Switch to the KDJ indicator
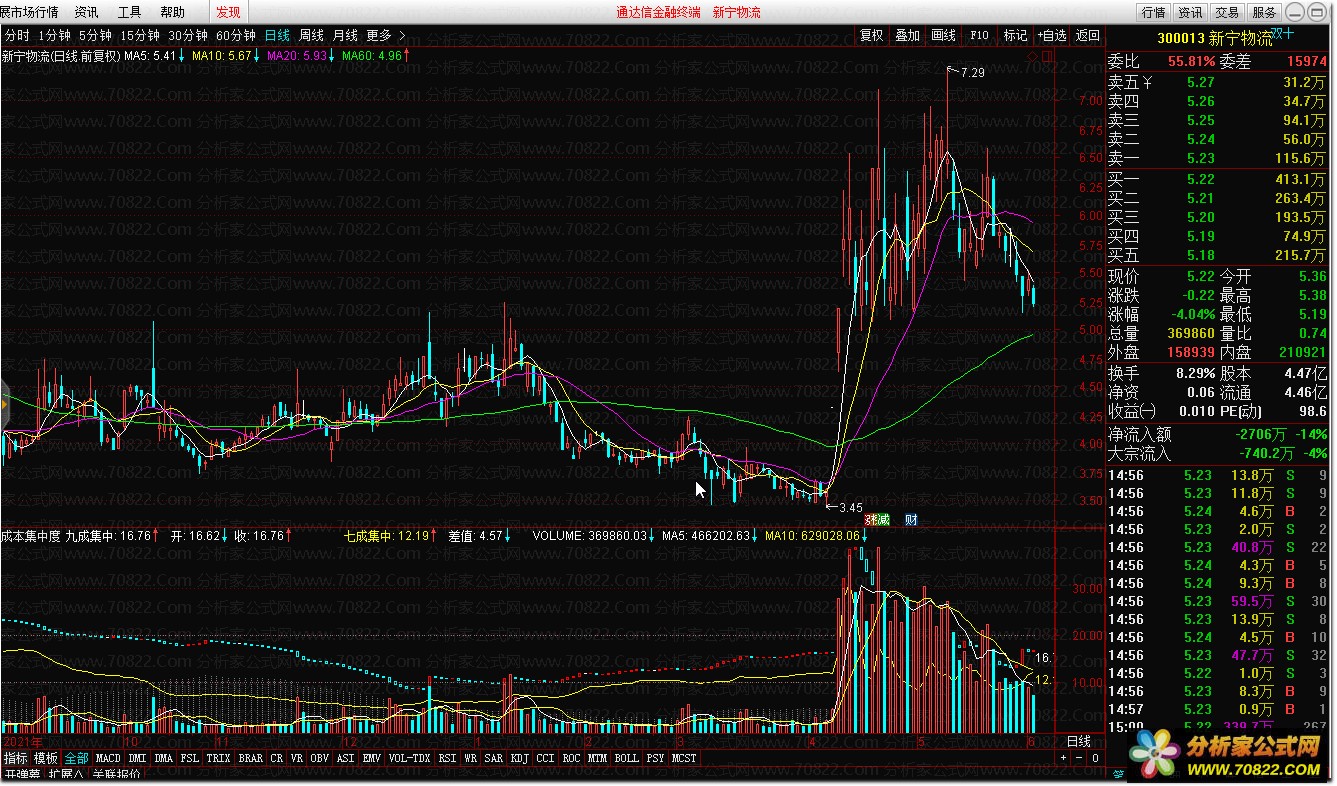 (520, 759)
